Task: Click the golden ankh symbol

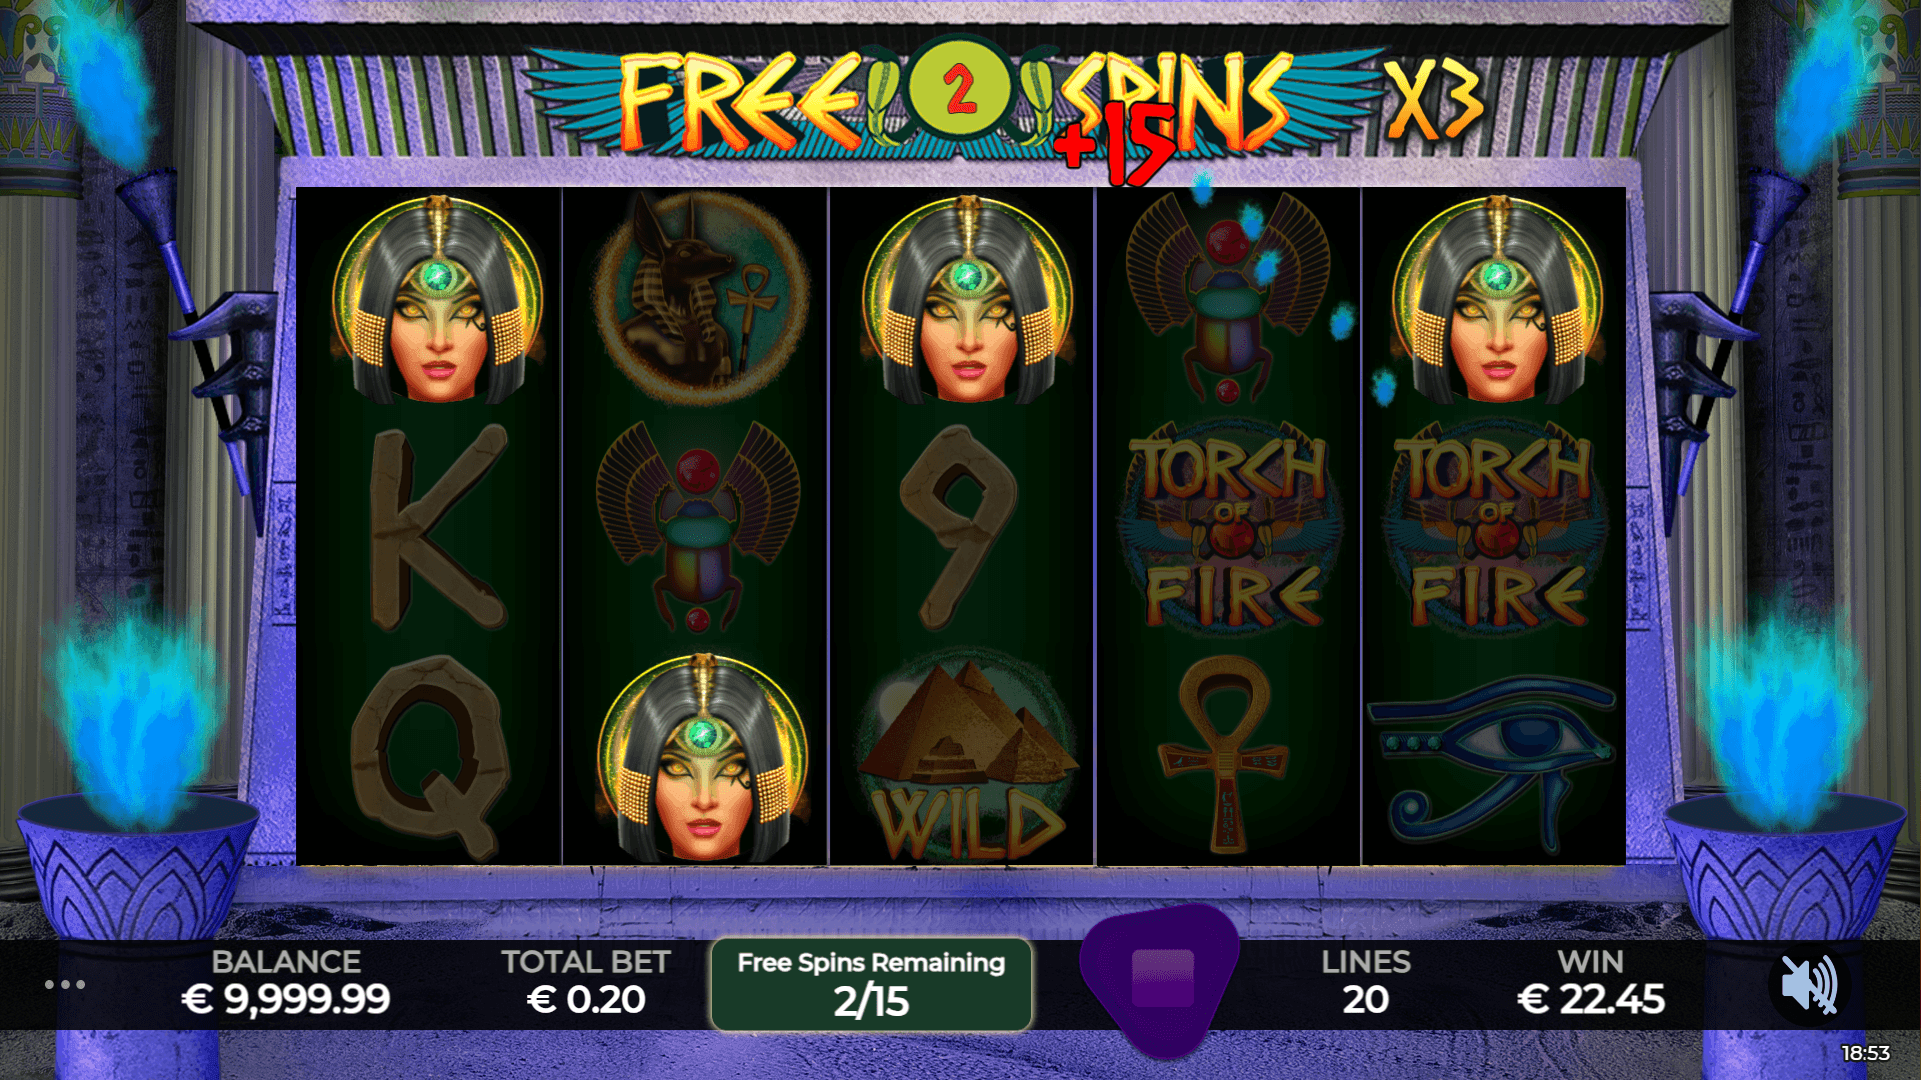Action: click(1223, 755)
